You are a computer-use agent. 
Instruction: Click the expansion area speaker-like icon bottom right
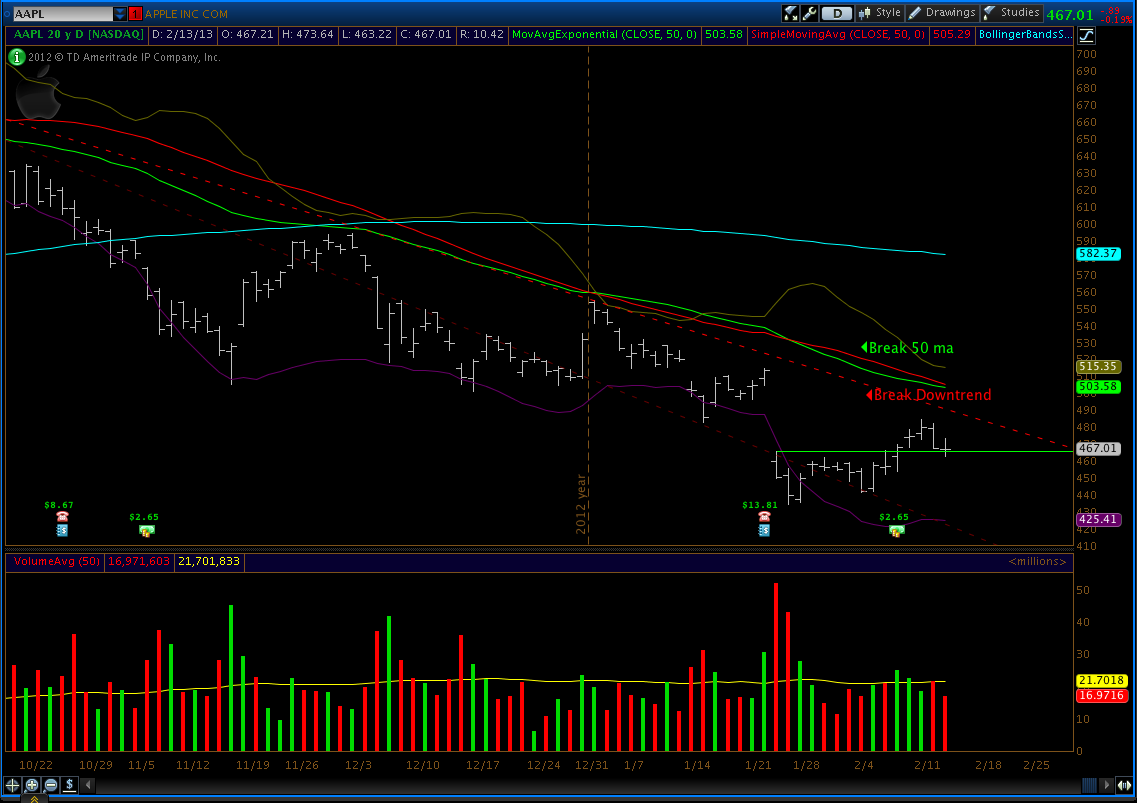pyautogui.click(x=1124, y=785)
